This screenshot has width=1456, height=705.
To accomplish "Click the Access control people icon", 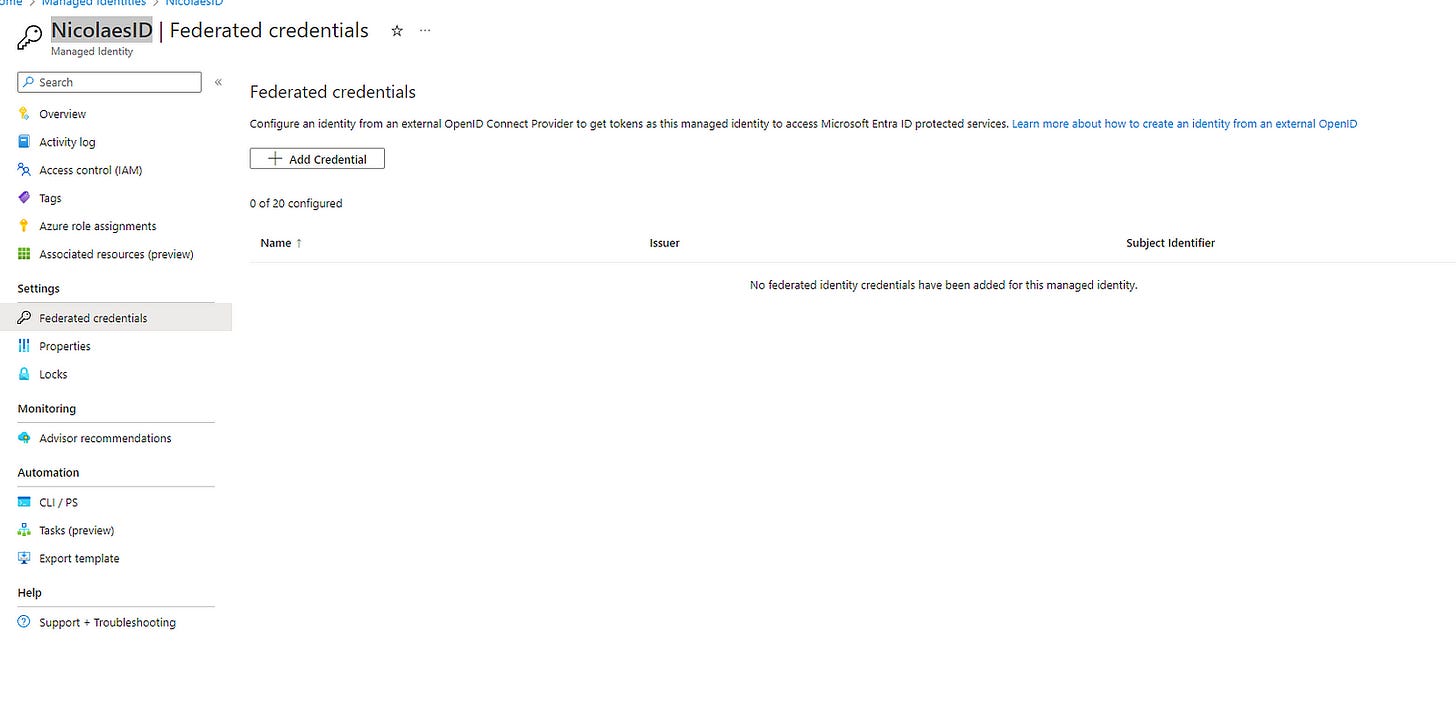I will click(24, 170).
